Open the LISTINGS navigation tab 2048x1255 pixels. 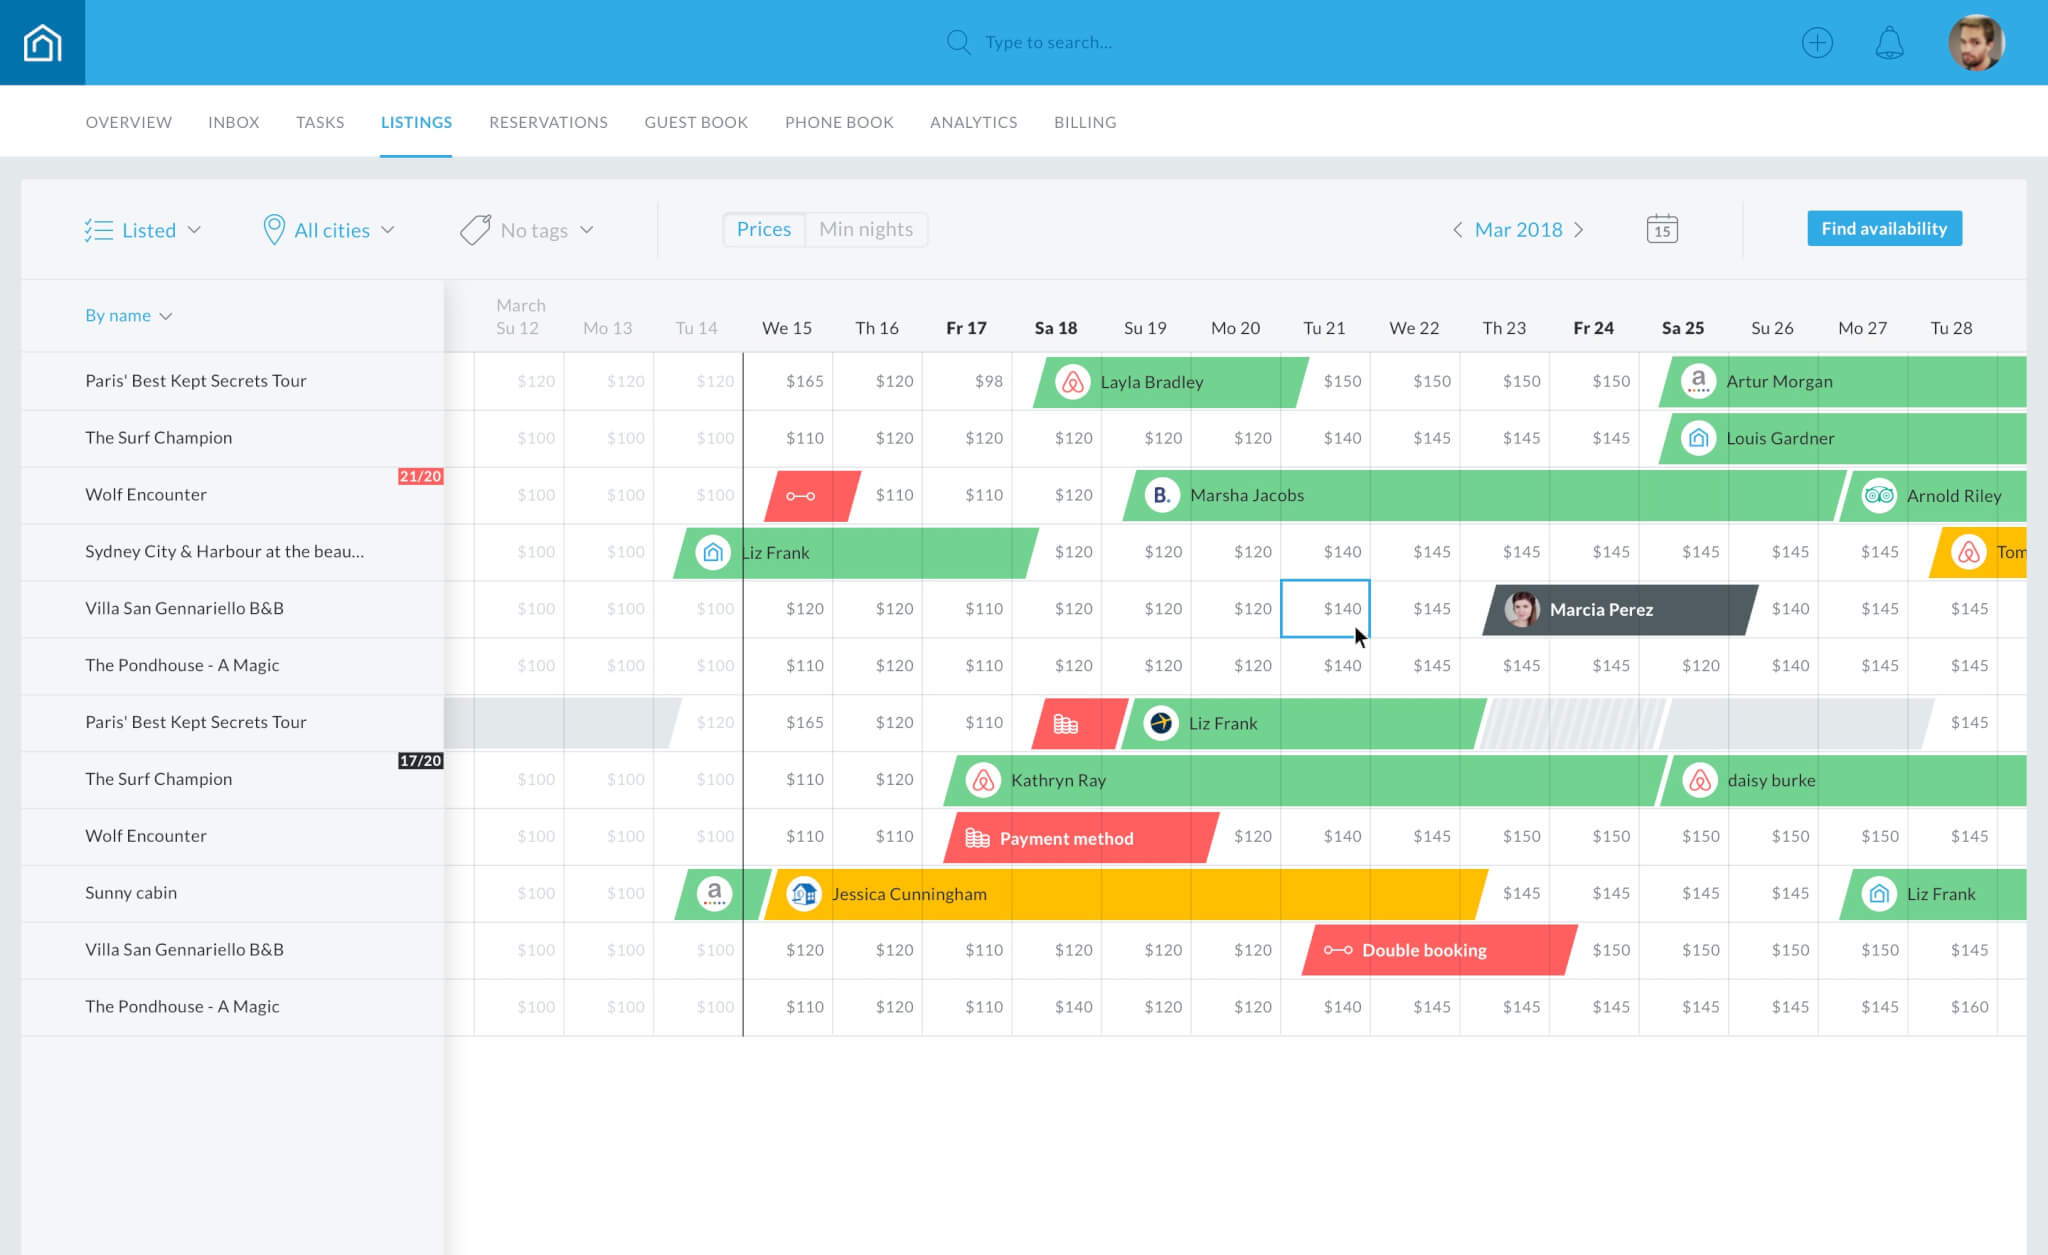pyautogui.click(x=415, y=121)
